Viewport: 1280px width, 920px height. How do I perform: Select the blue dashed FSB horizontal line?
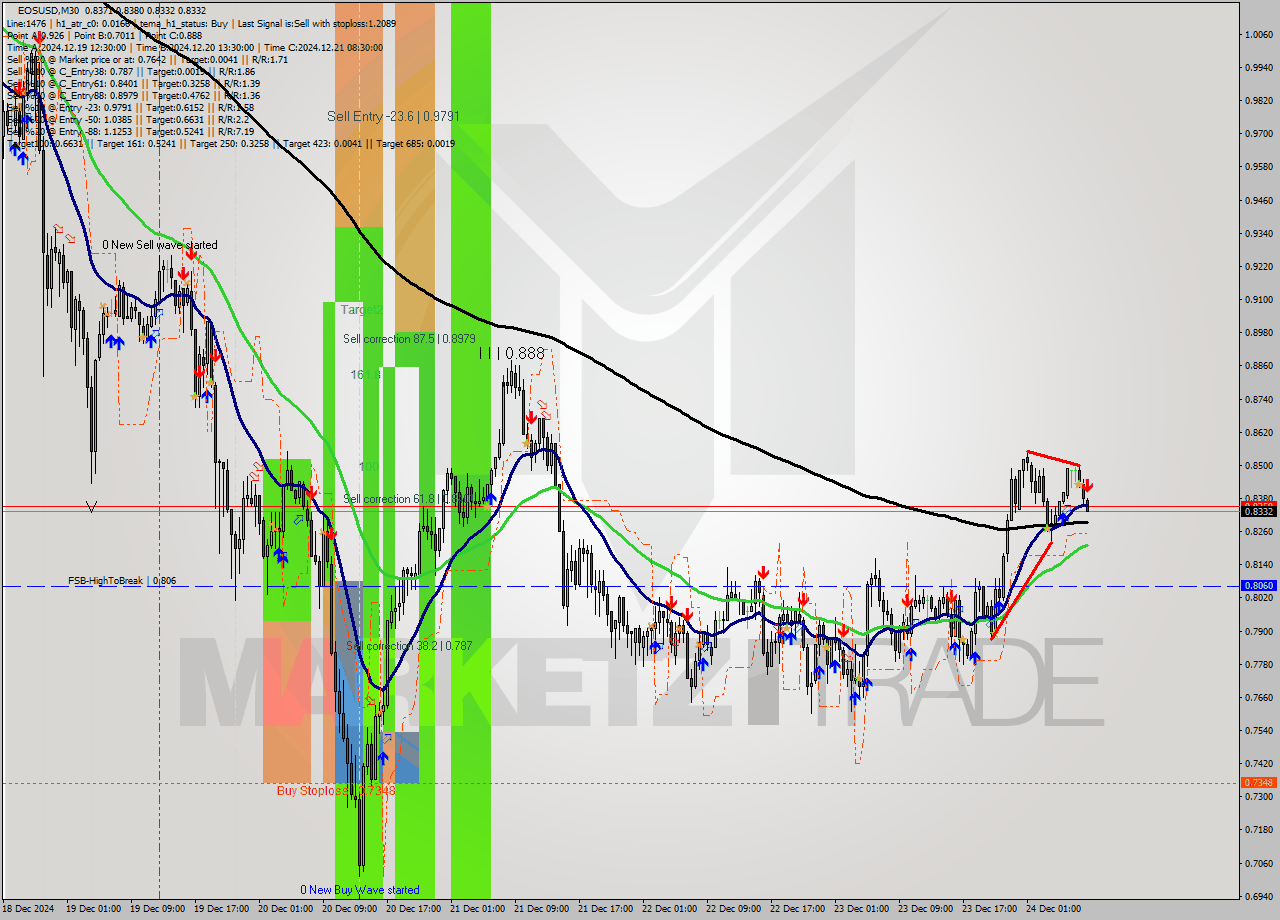[x=620, y=586]
